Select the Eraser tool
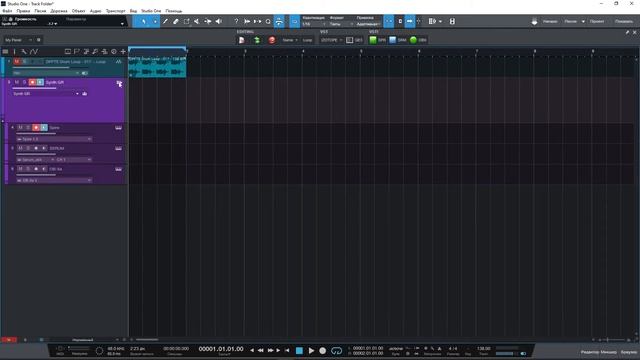This screenshot has height=360, width=640. tap(176, 21)
